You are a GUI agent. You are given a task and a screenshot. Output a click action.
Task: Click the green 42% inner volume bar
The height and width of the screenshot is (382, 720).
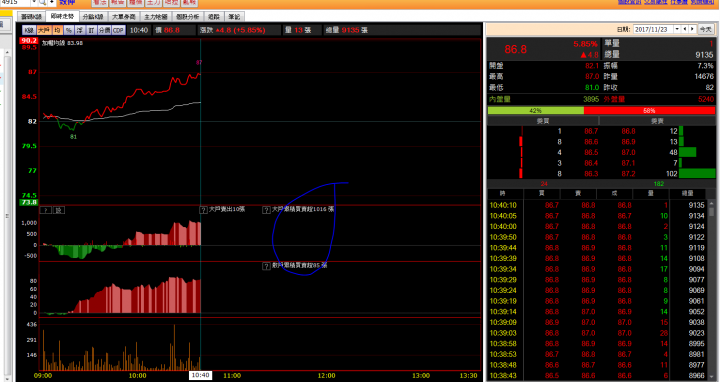535,111
